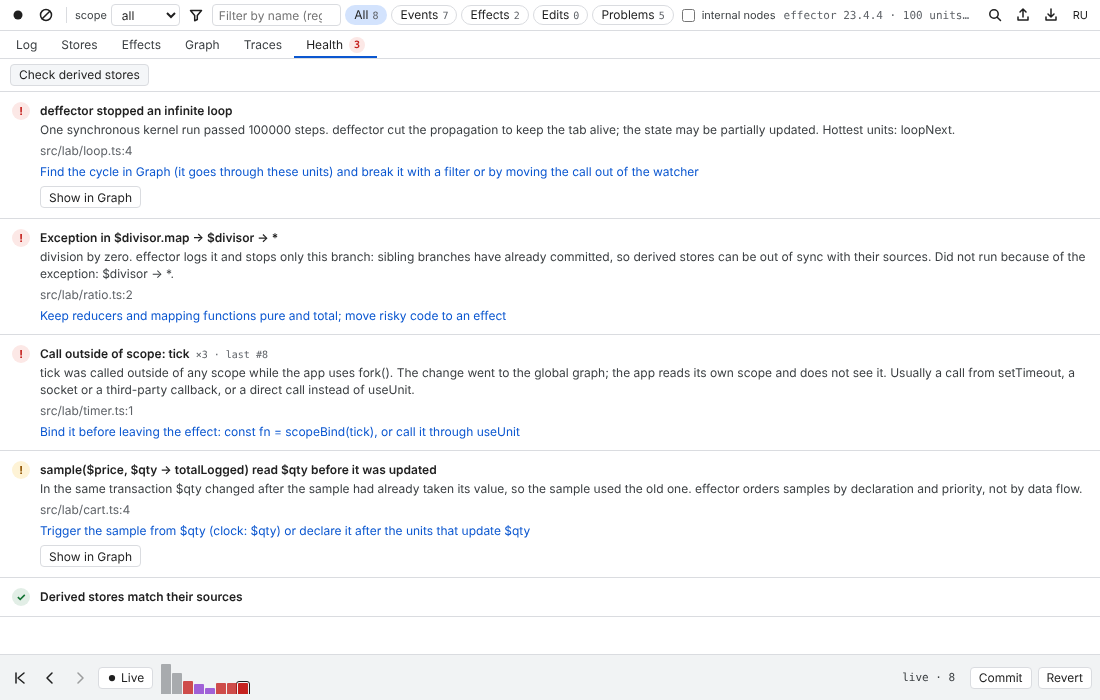Toggle the All 8 filter chip

click(x=366, y=15)
